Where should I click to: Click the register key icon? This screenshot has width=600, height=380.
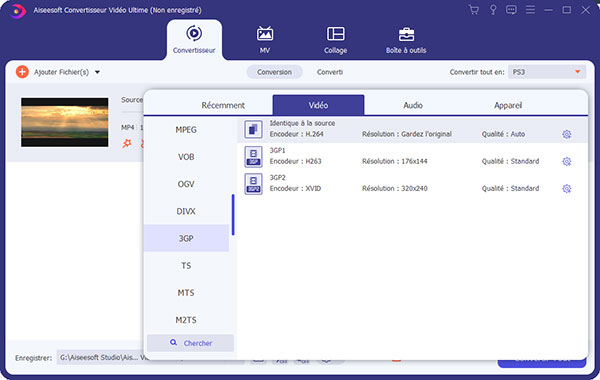493,10
